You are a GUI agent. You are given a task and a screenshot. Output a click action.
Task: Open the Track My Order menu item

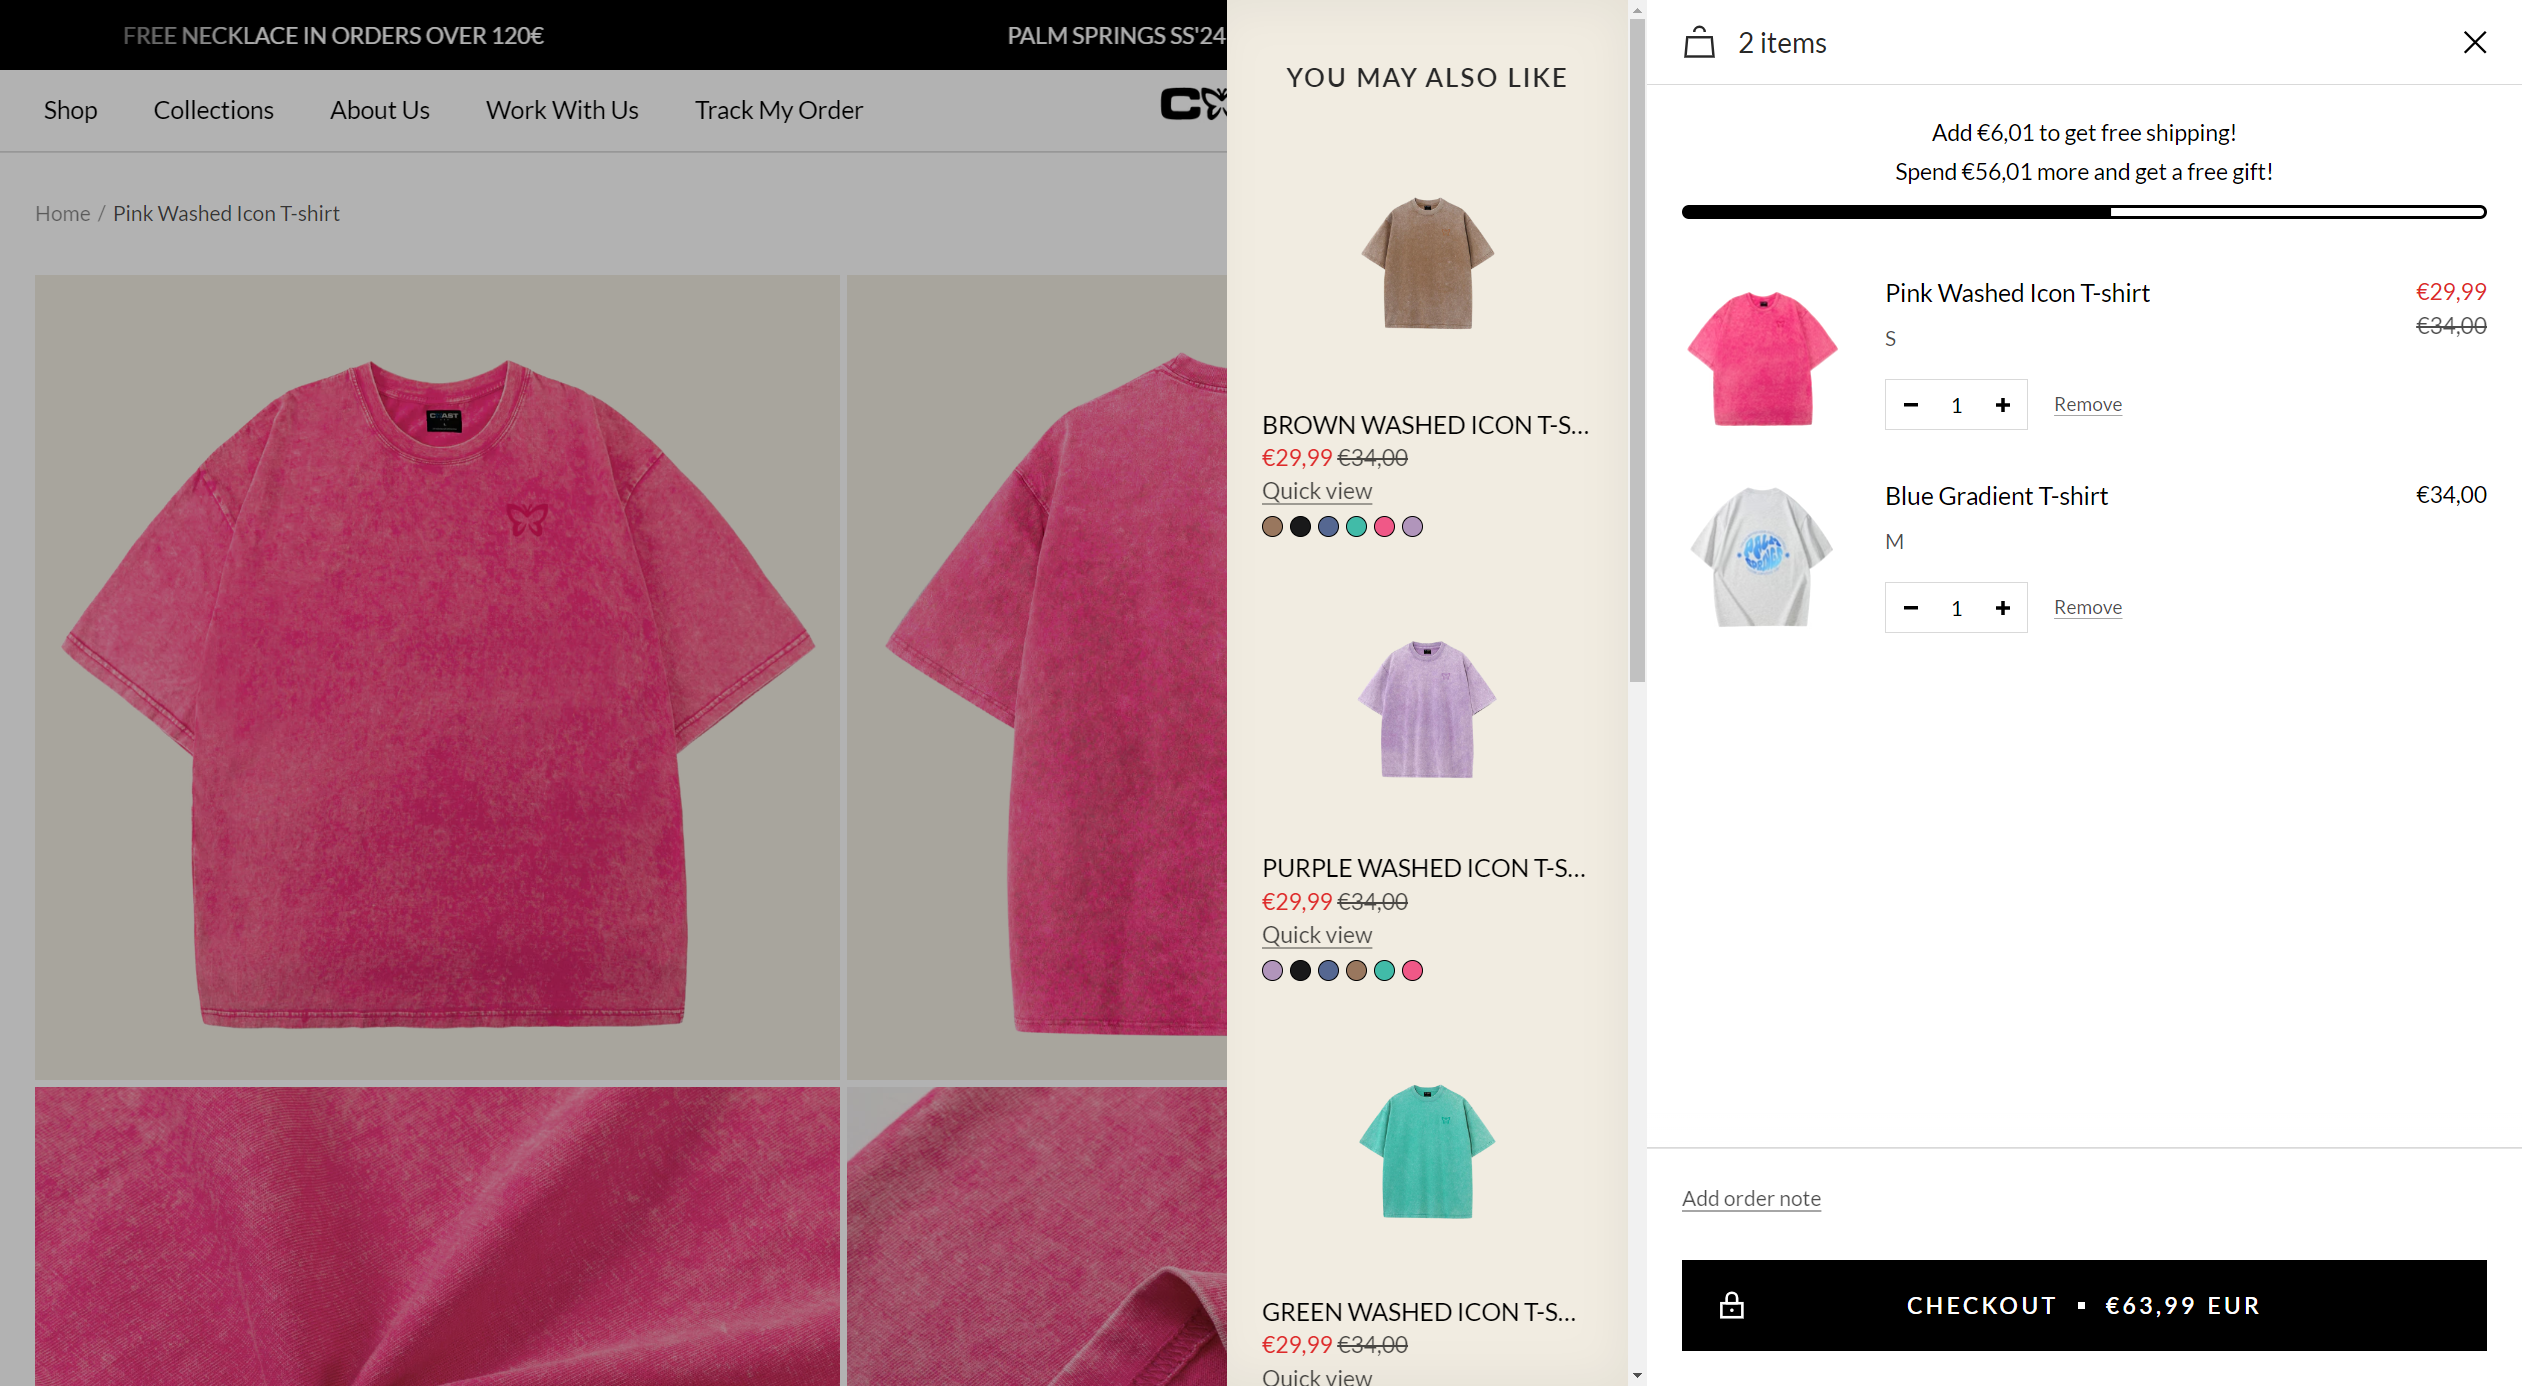pyautogui.click(x=778, y=110)
